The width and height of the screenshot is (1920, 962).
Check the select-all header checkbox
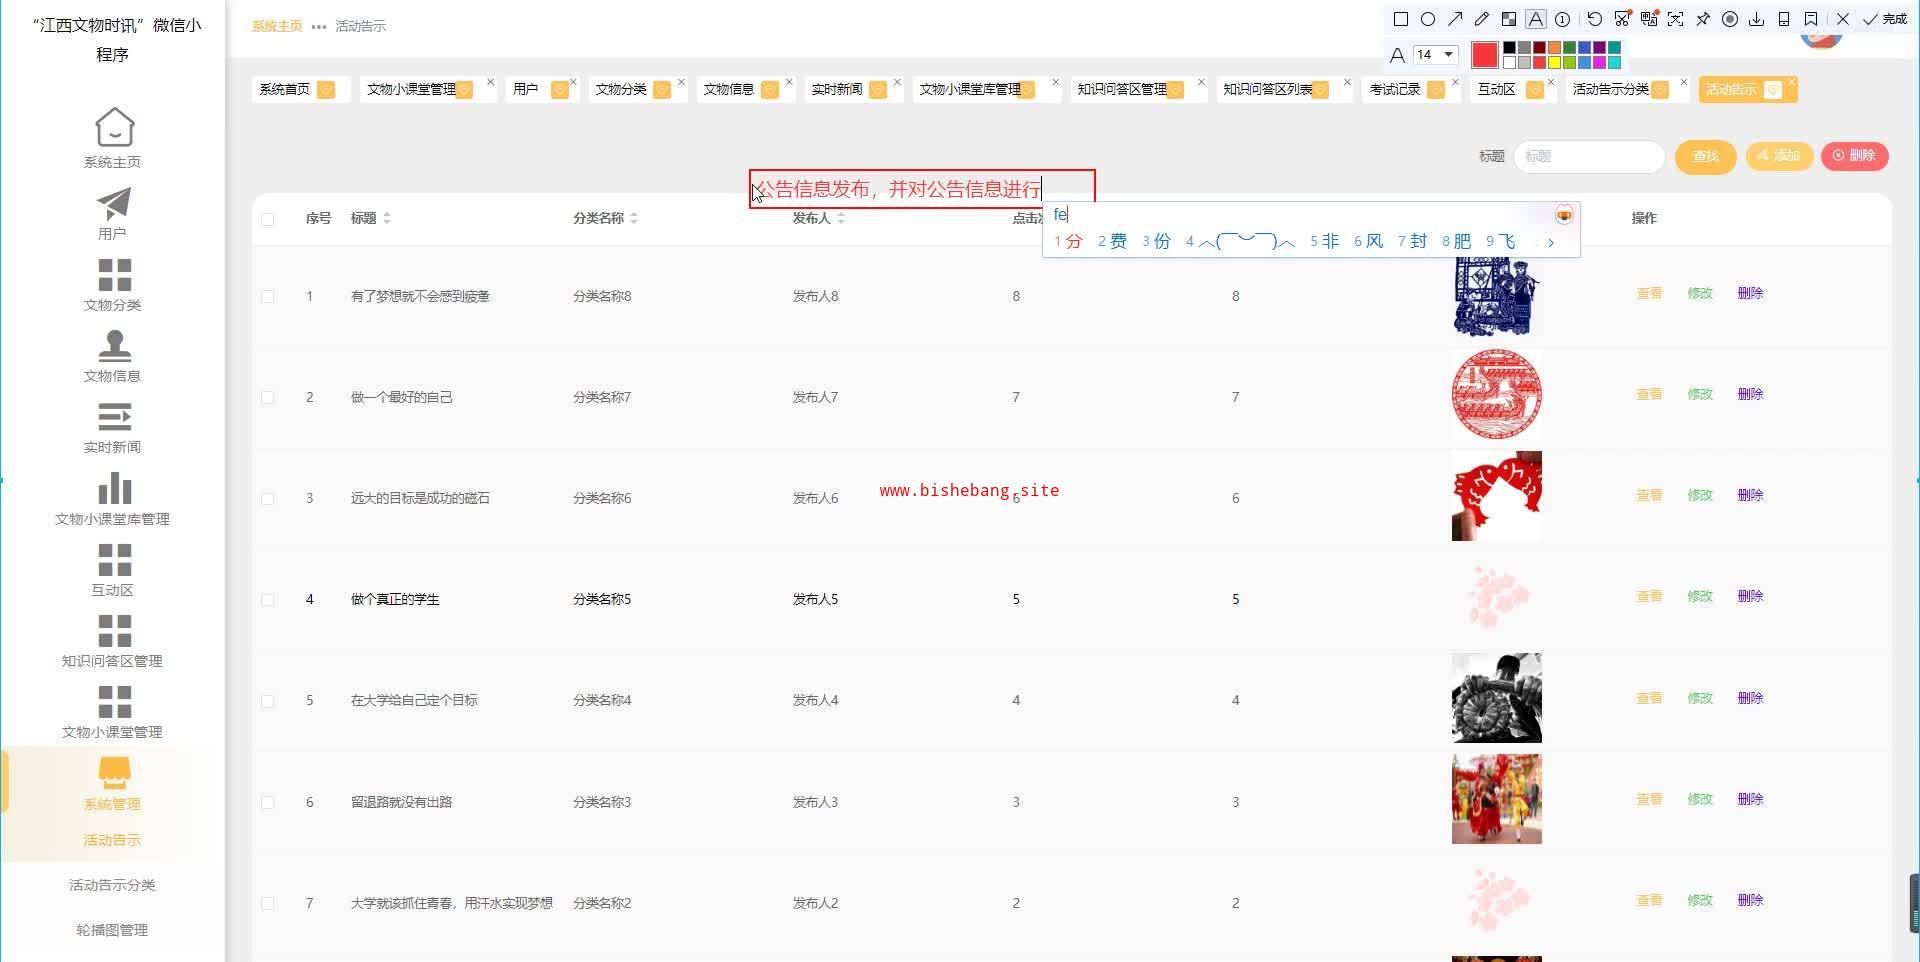pos(268,219)
